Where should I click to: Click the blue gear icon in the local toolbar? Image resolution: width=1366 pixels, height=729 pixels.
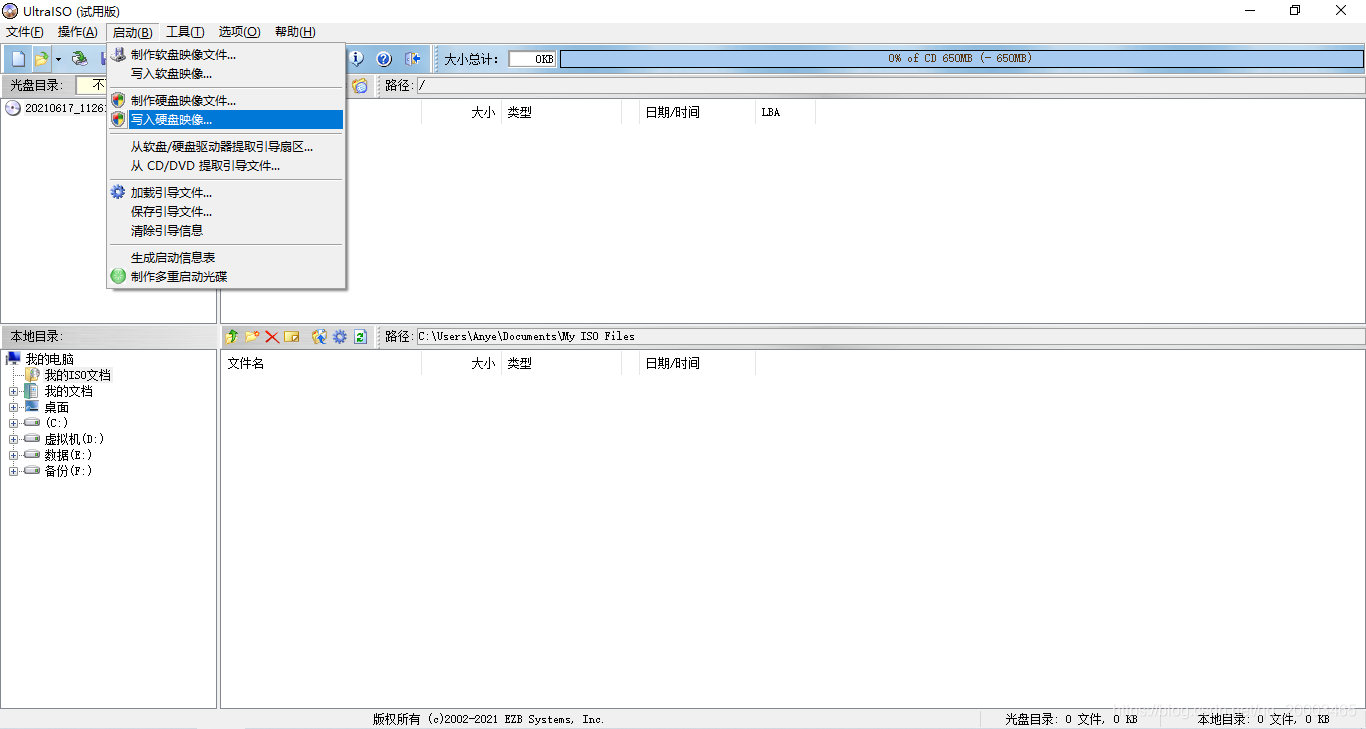(x=340, y=337)
